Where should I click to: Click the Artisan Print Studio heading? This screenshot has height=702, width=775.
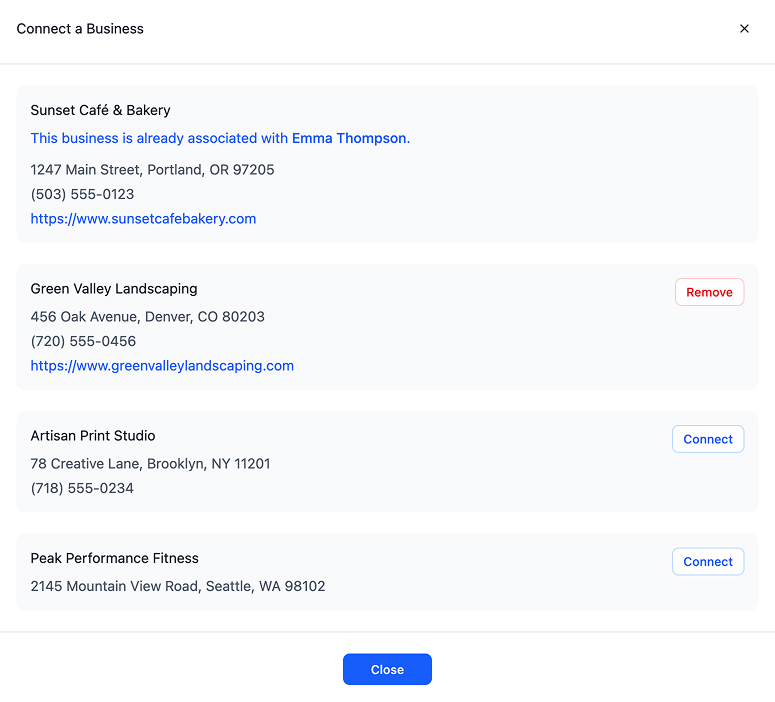(x=93, y=436)
